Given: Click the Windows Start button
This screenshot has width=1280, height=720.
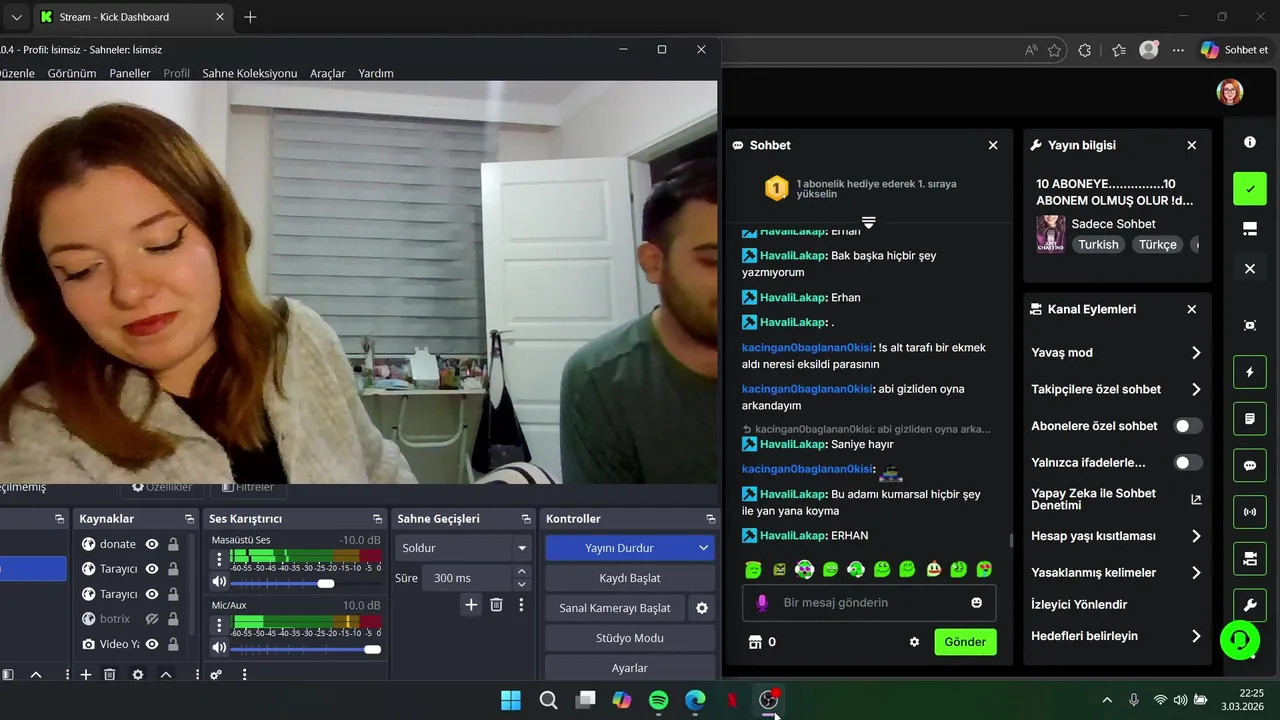Looking at the screenshot, I should pos(511,700).
